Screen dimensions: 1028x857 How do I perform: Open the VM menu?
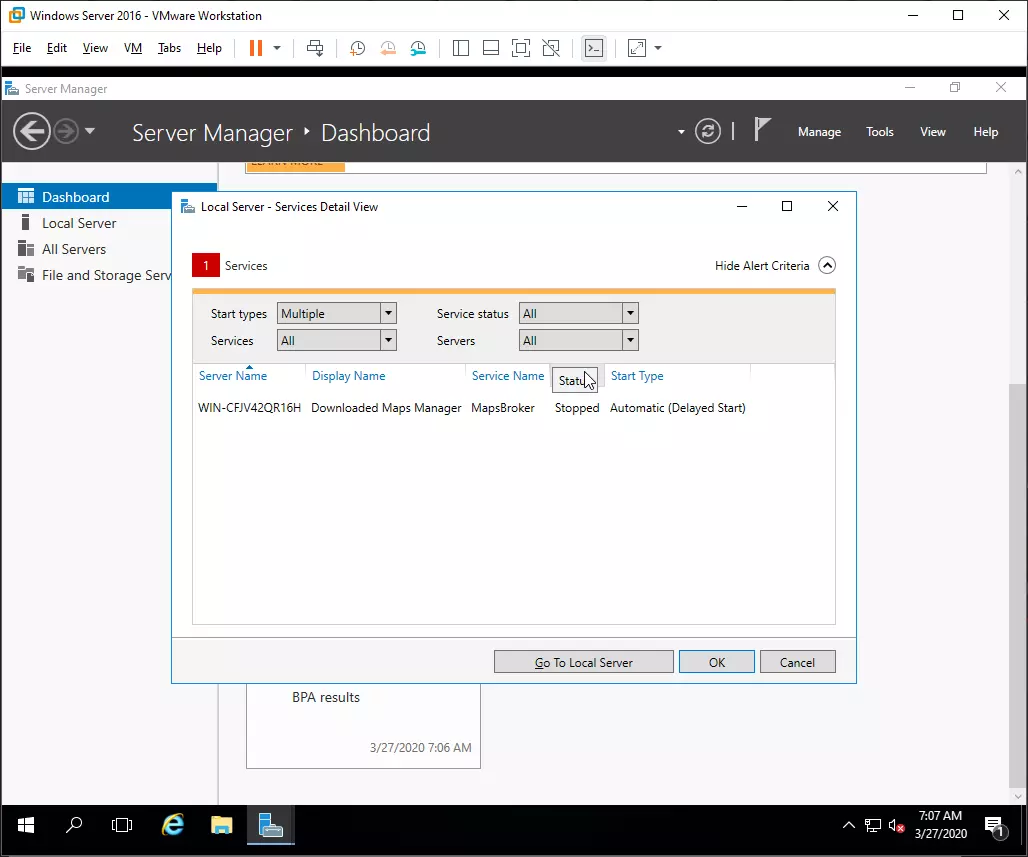point(133,48)
